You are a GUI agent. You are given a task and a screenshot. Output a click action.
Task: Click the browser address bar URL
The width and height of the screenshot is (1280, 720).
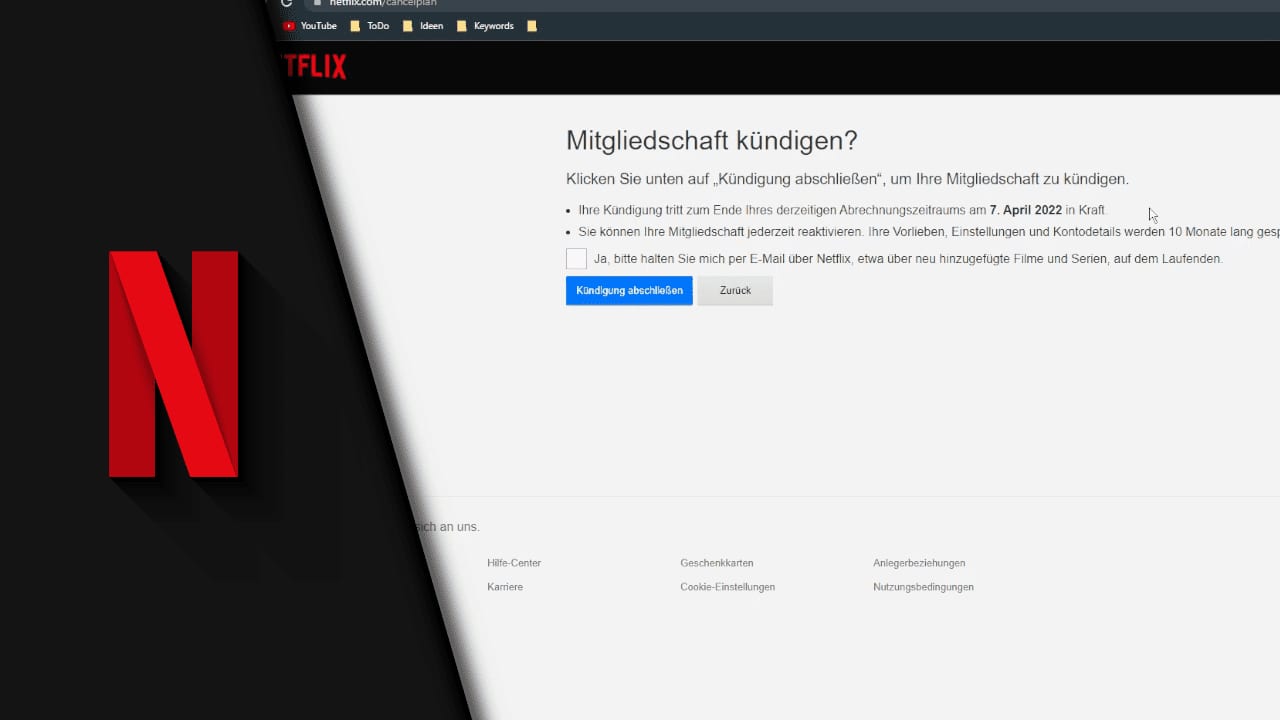[383, 3]
